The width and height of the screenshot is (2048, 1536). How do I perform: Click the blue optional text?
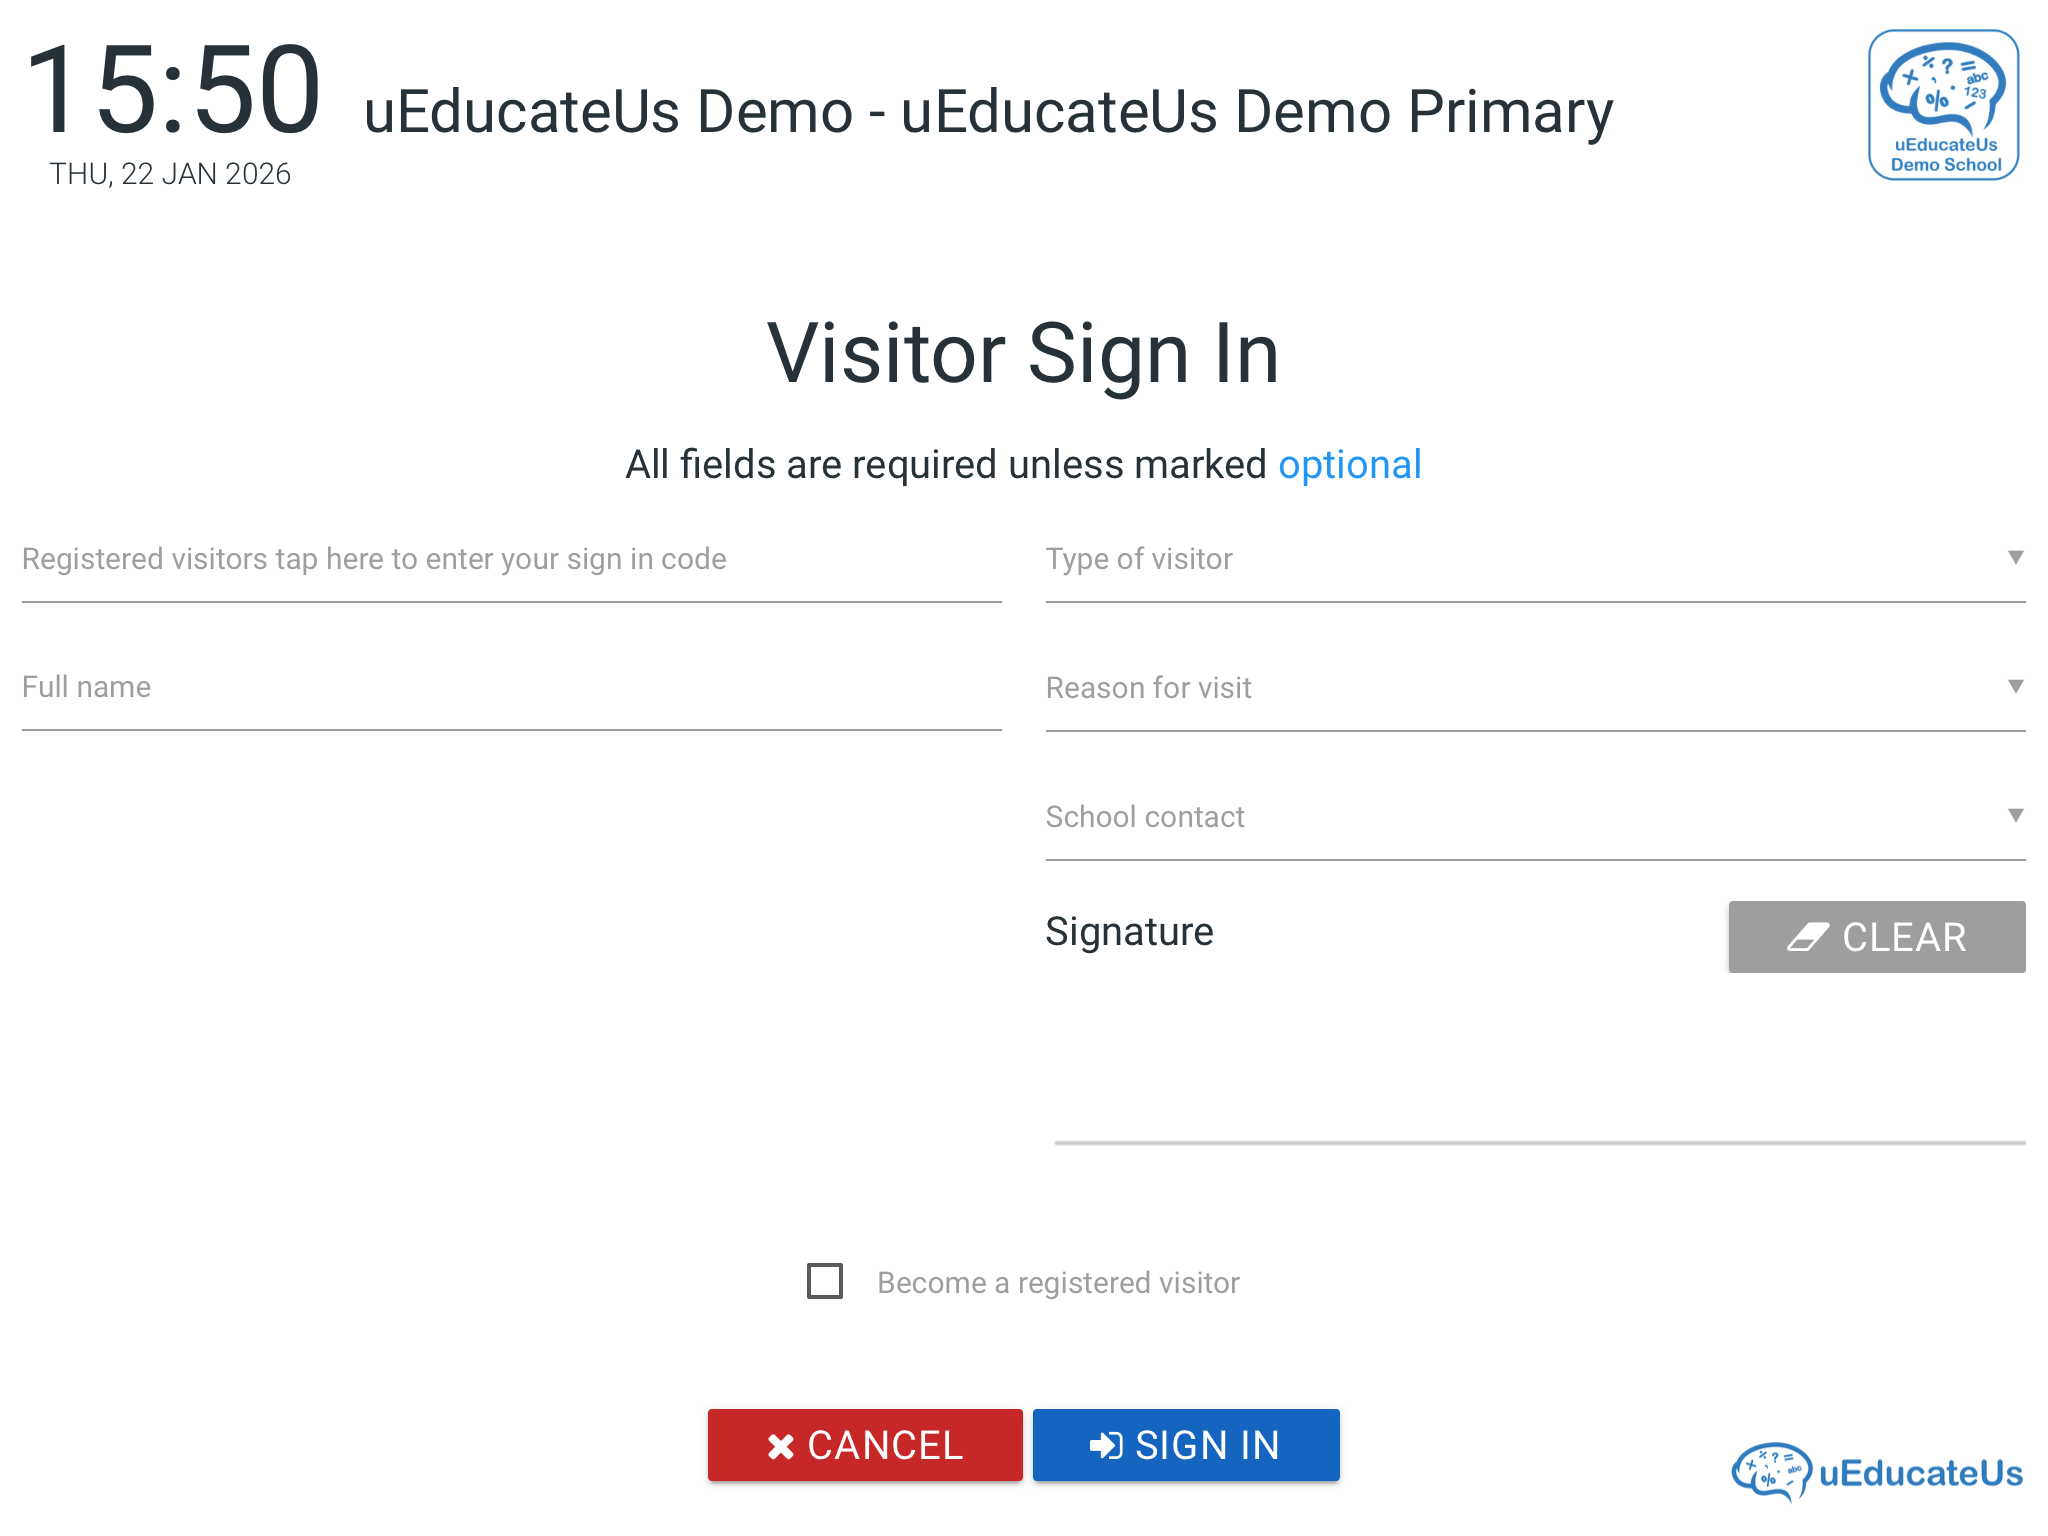click(x=1349, y=465)
